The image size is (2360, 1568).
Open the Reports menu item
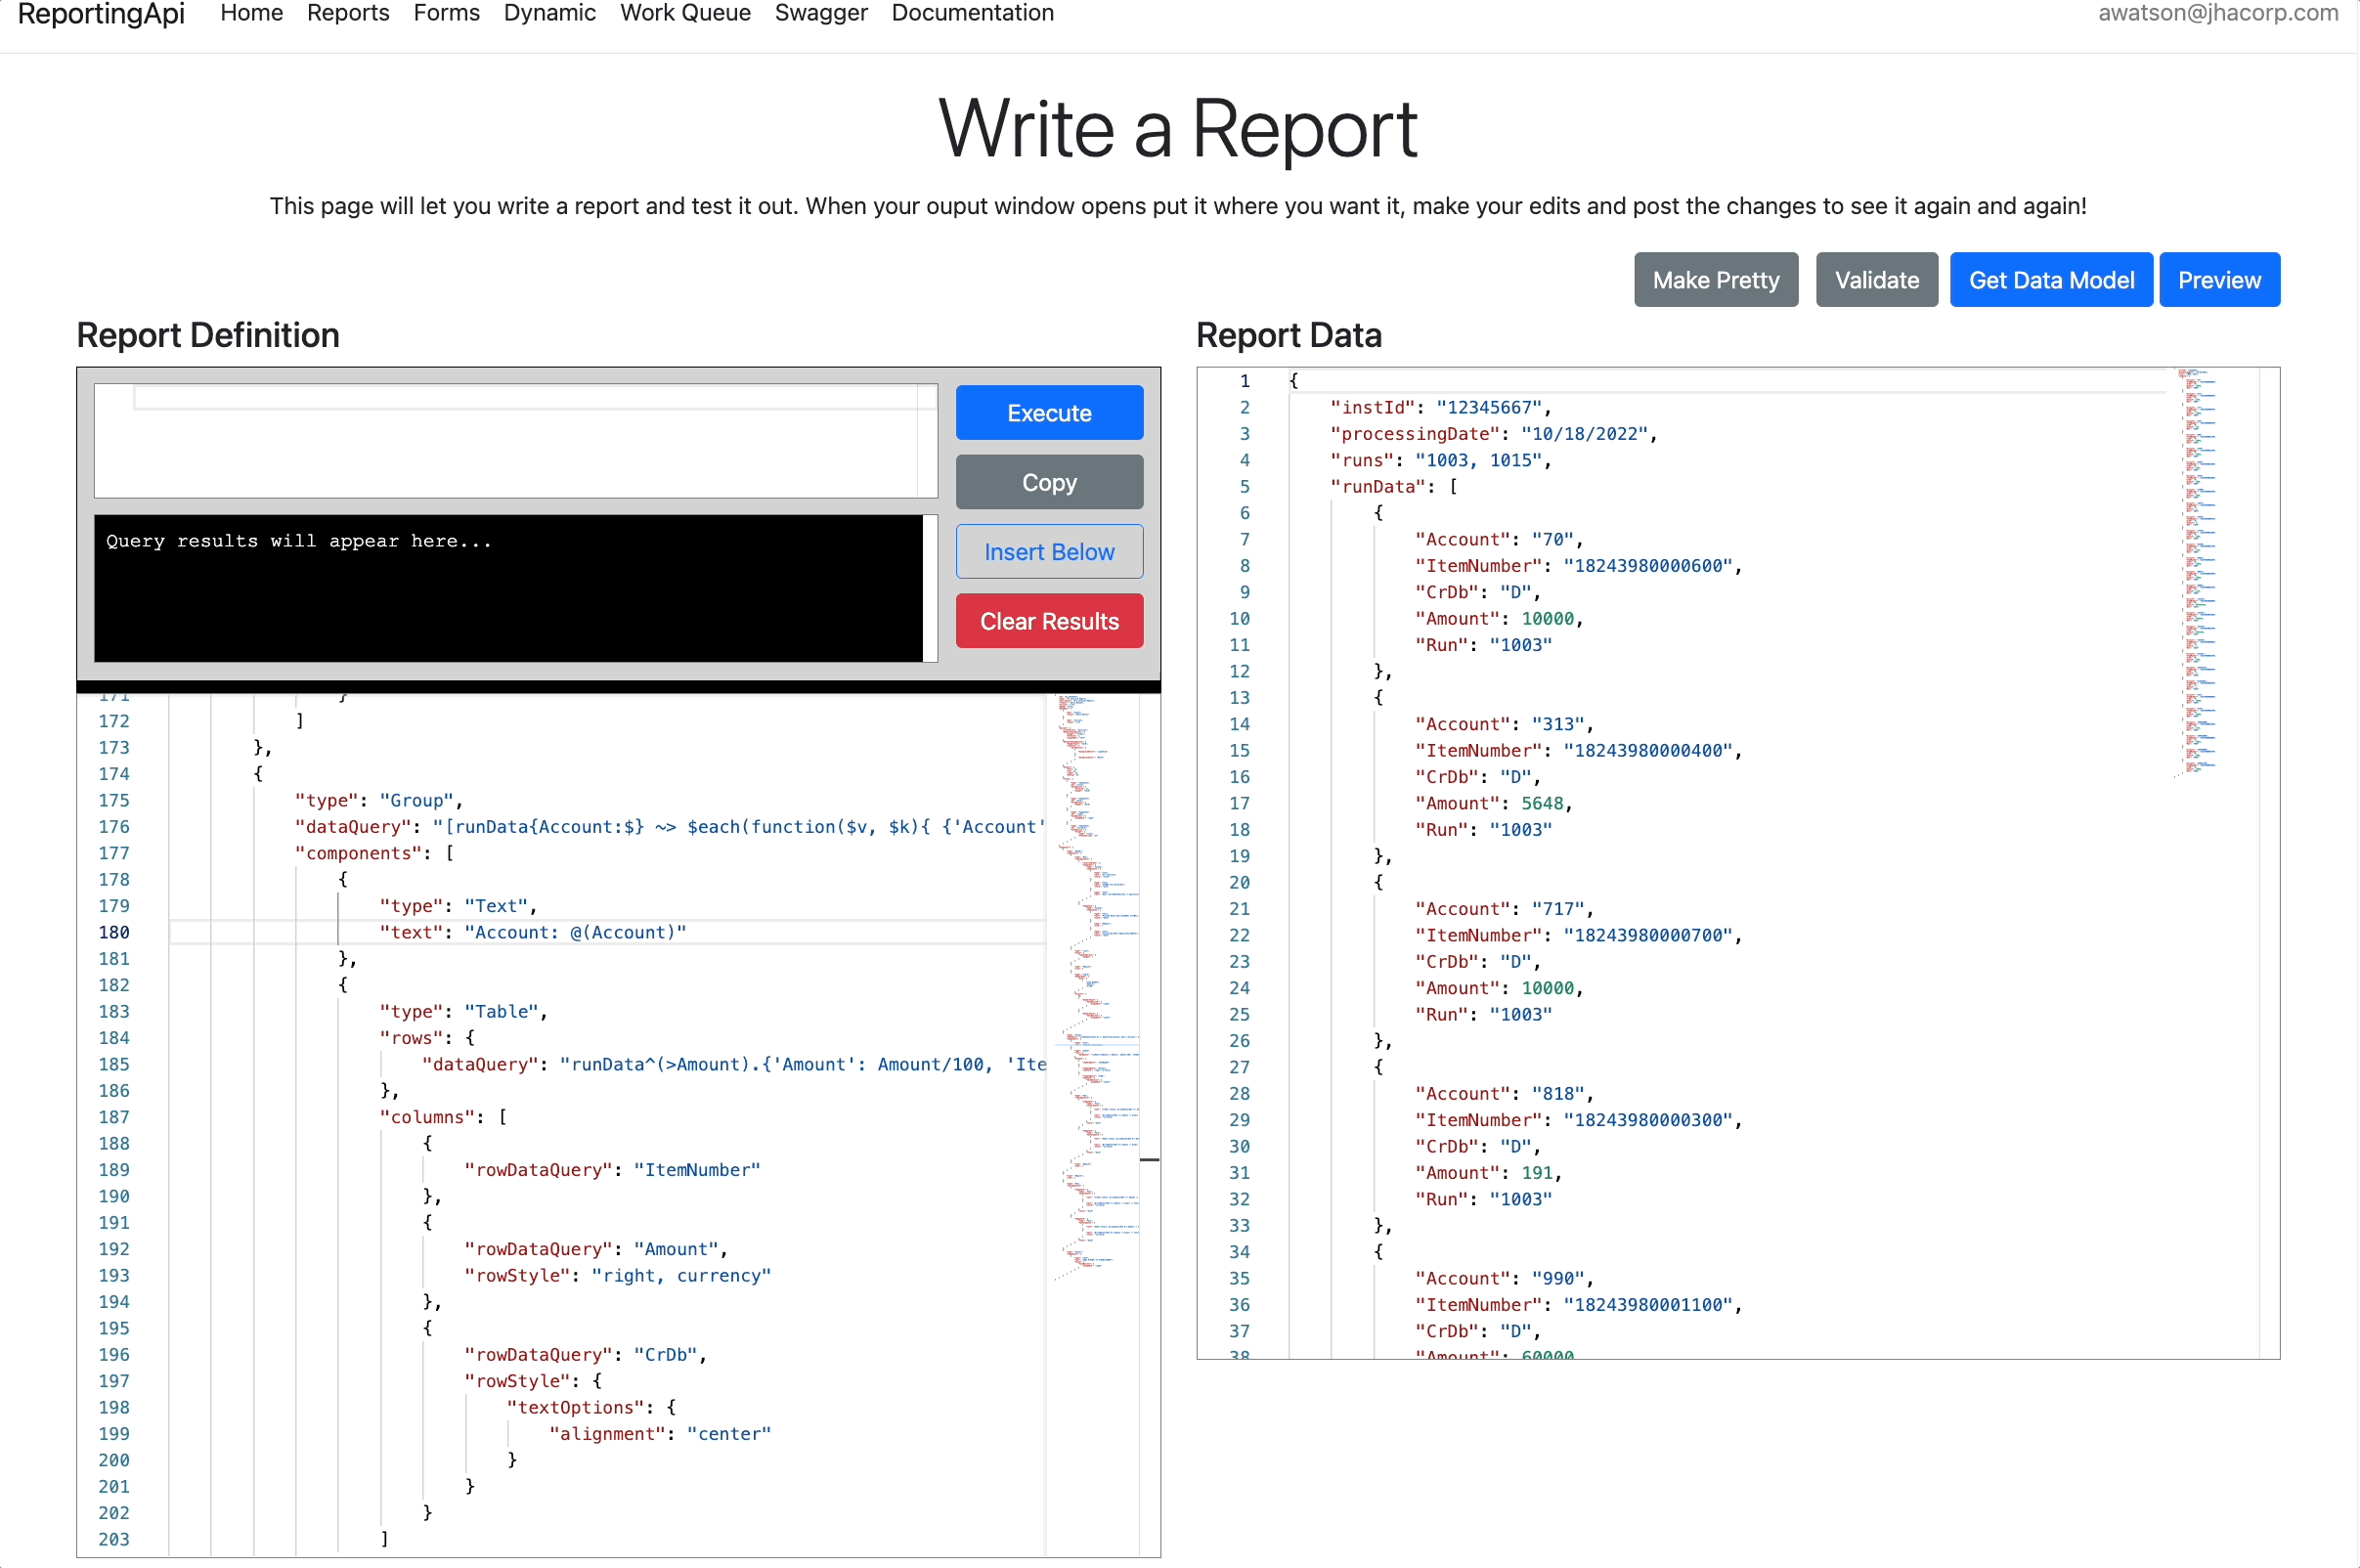tap(348, 13)
